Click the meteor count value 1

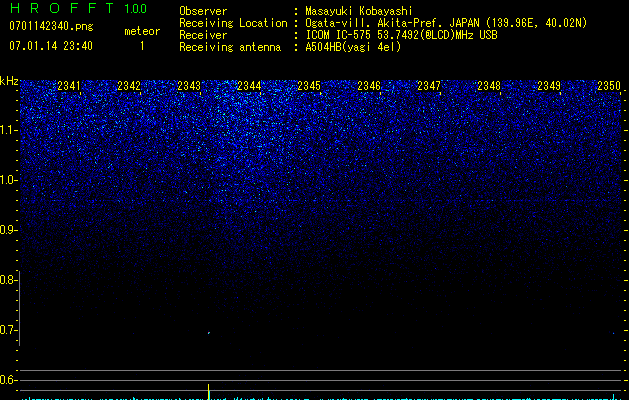[x=142, y=46]
